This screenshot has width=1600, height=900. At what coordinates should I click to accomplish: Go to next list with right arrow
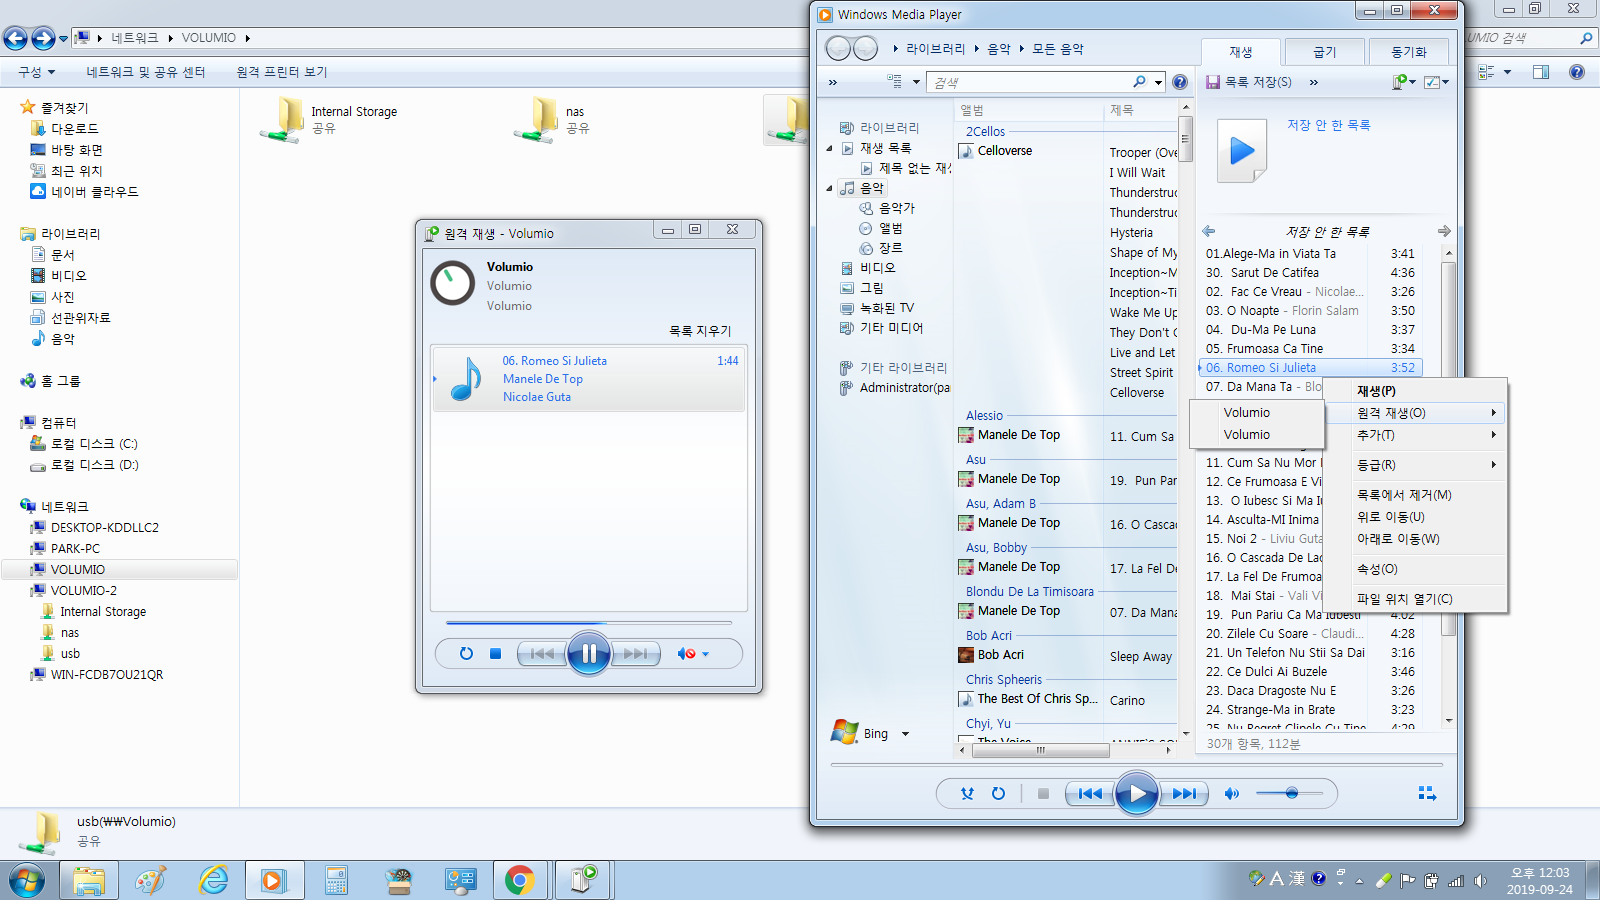click(1443, 231)
